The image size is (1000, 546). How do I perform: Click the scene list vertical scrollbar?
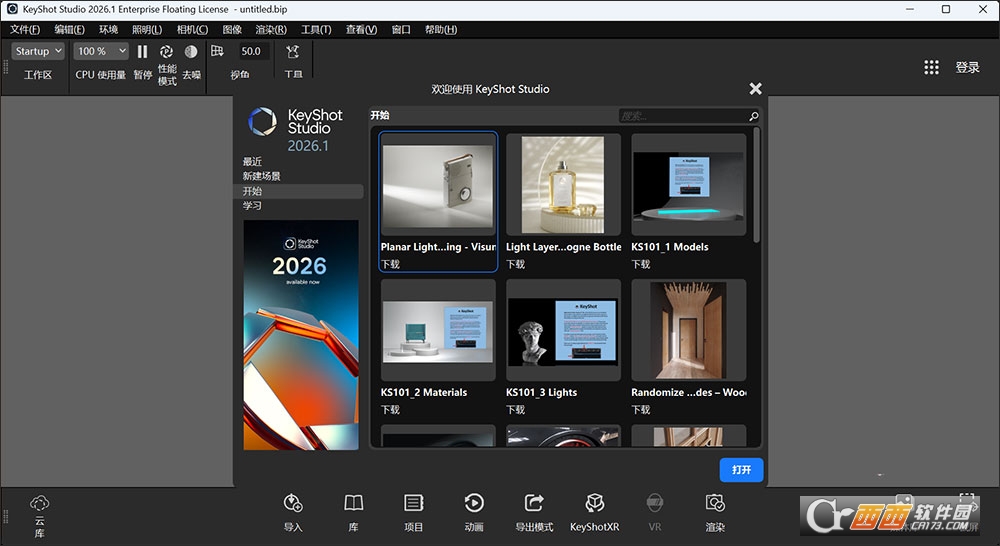[756, 185]
